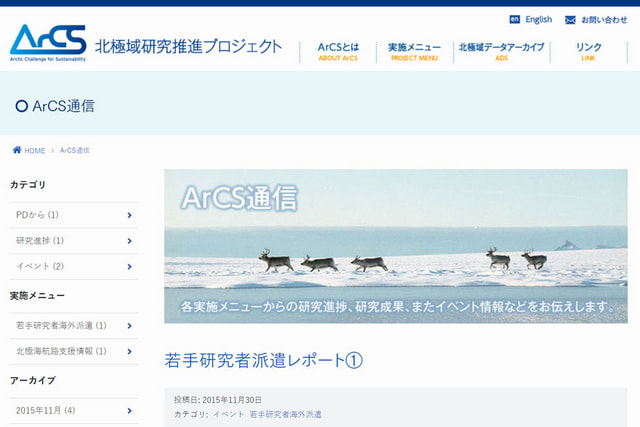The image size is (640, 427).
Task: Open the 2015年11月 (4) archive
Action: pos(45,410)
